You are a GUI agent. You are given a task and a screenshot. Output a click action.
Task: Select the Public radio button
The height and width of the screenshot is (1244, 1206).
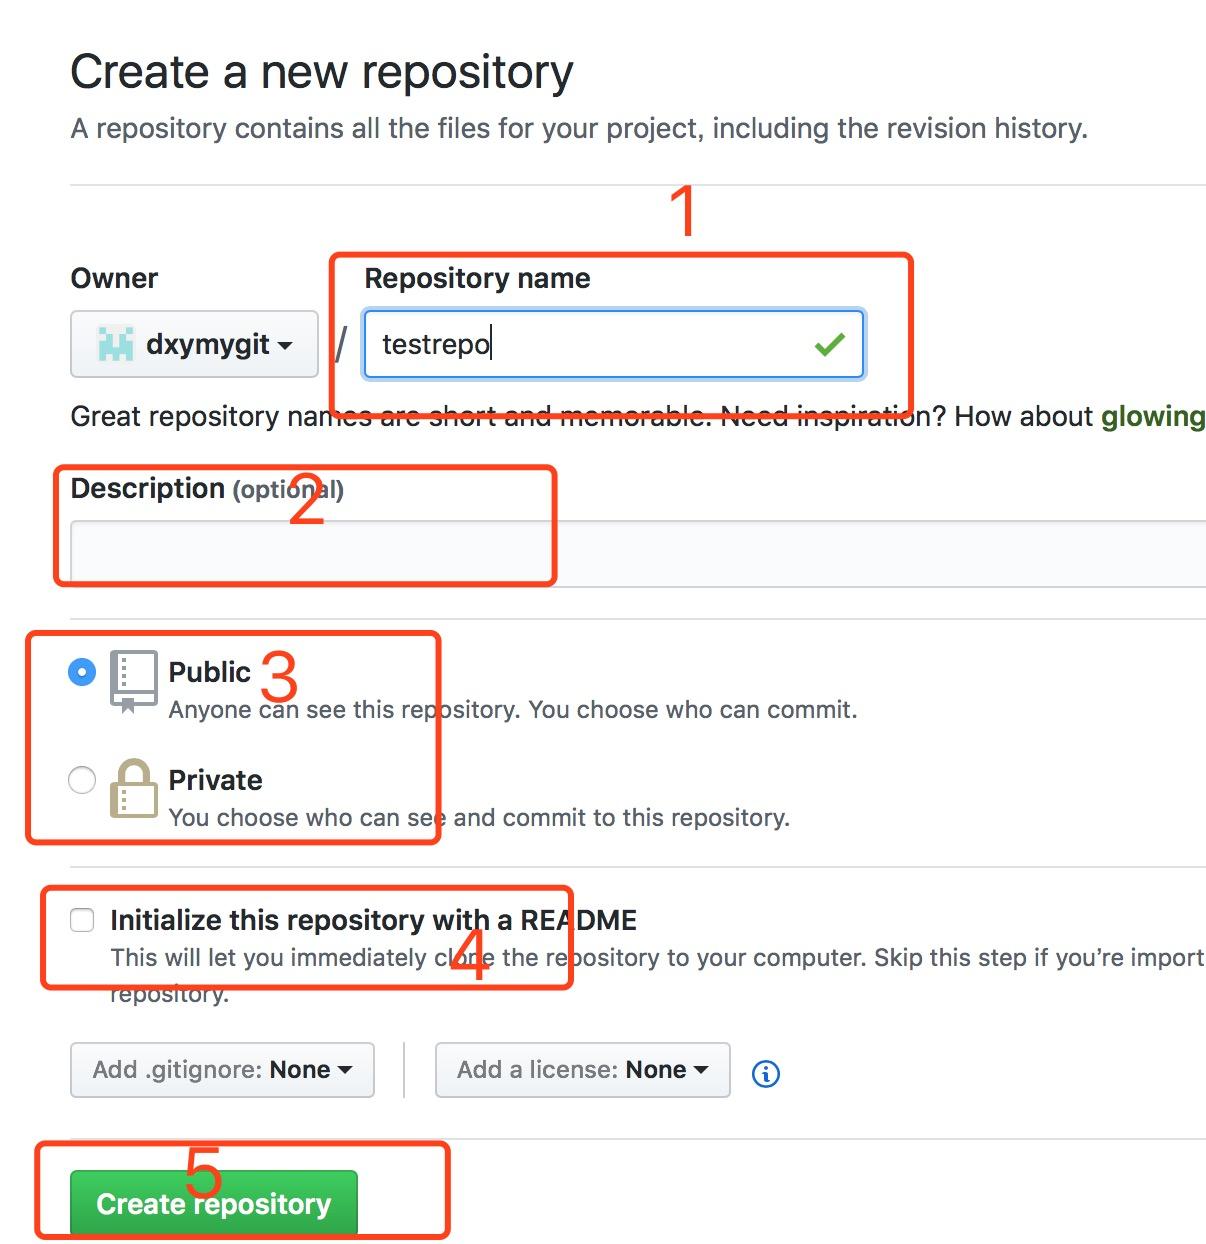point(82,672)
